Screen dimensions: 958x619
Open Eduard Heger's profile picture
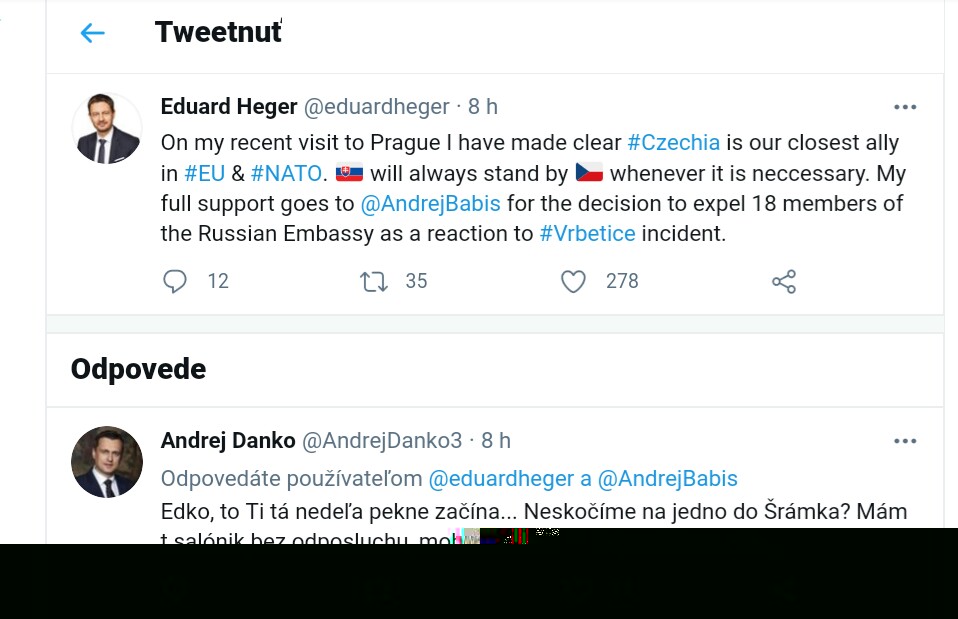point(107,129)
